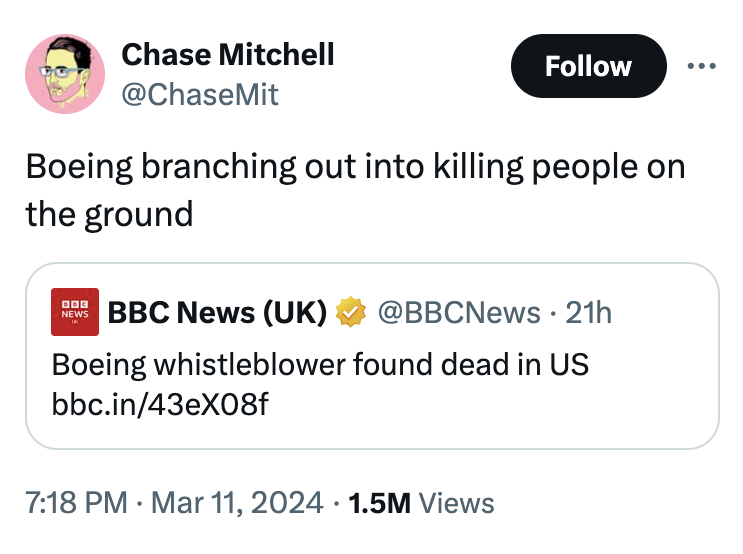Click the 1.5M view count number
Image resolution: width=743 pixels, height=554 pixels.
[x=376, y=501]
